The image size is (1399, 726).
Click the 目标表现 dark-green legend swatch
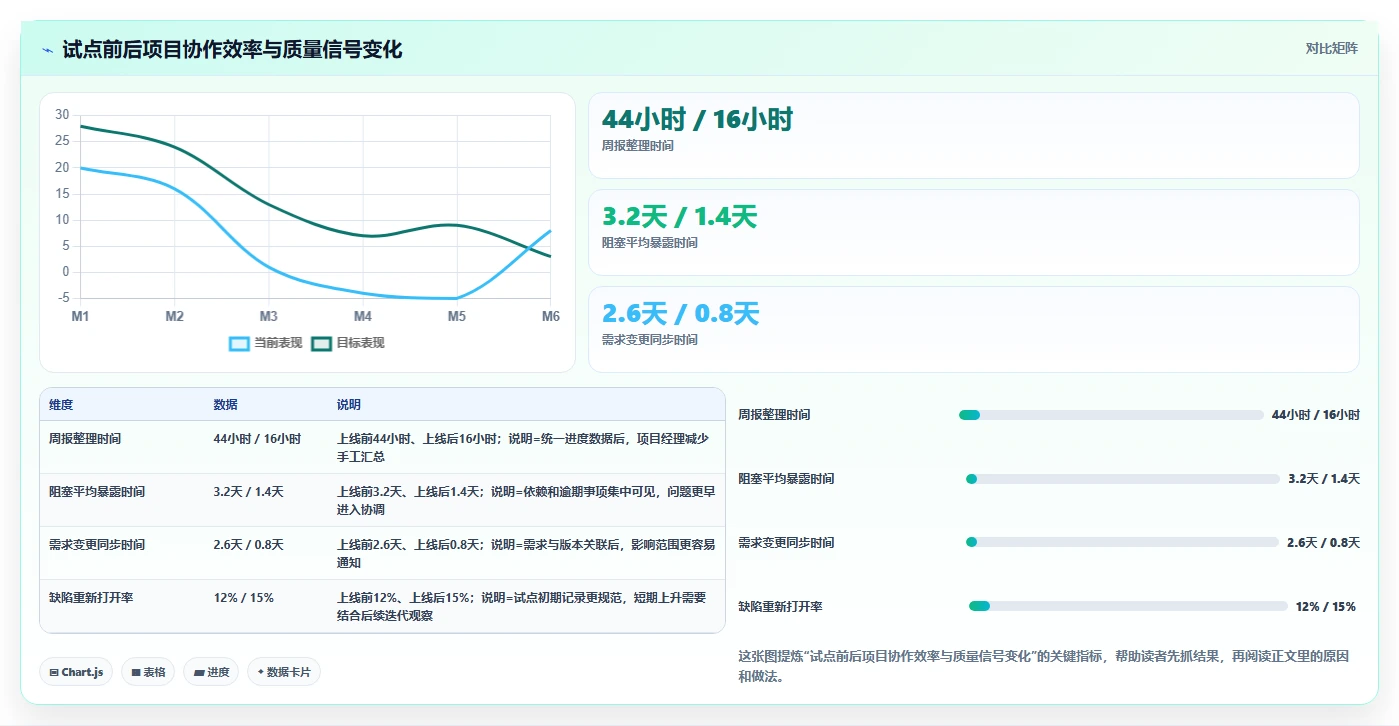[321, 343]
